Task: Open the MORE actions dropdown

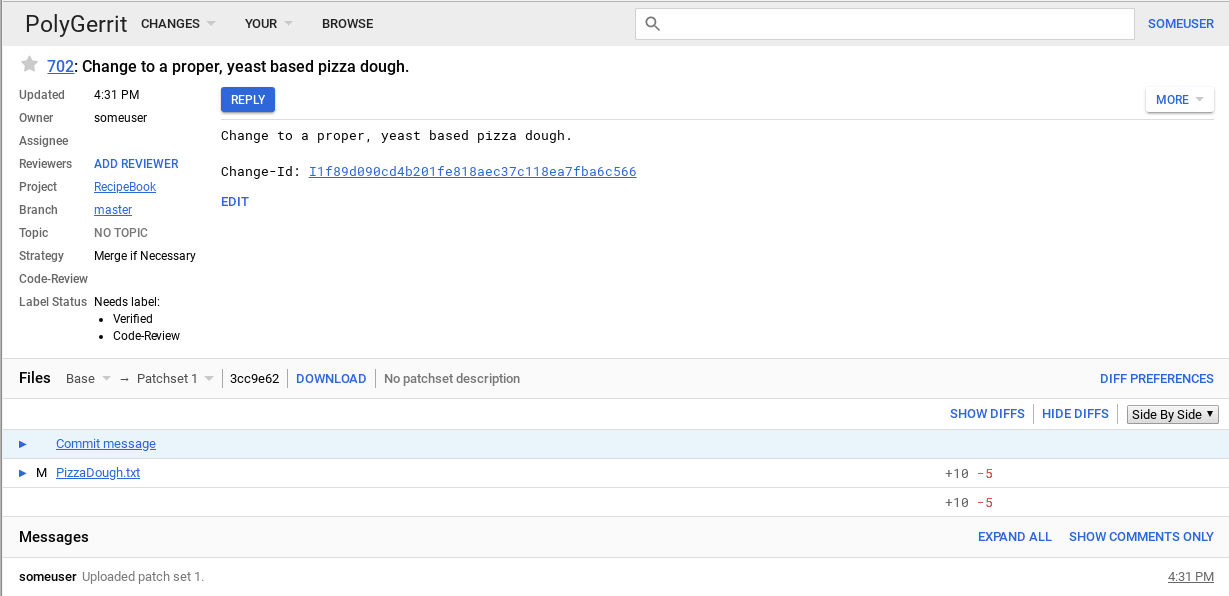Action: pyautogui.click(x=1178, y=100)
